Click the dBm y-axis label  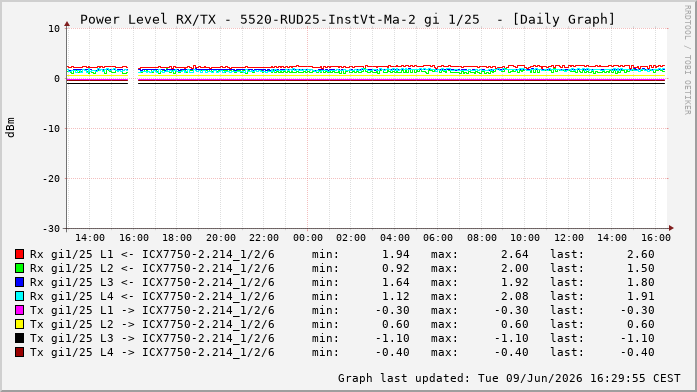pos(10,128)
